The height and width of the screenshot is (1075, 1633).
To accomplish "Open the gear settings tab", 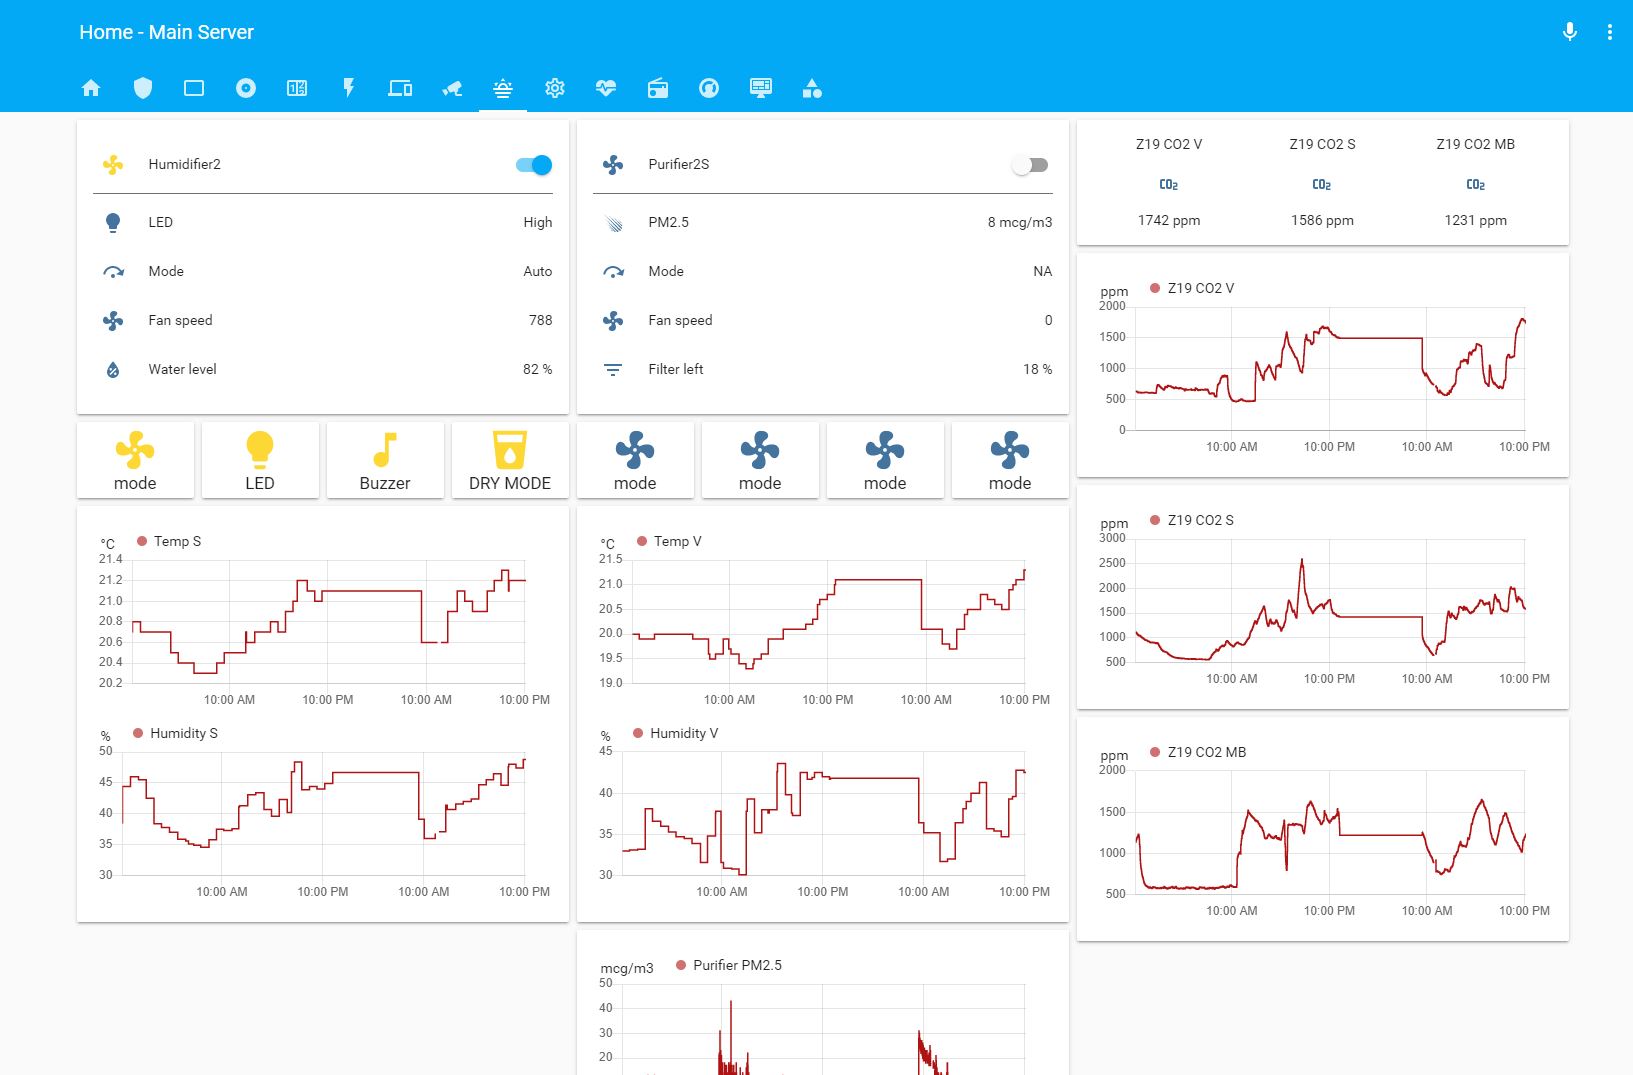I will coord(555,88).
